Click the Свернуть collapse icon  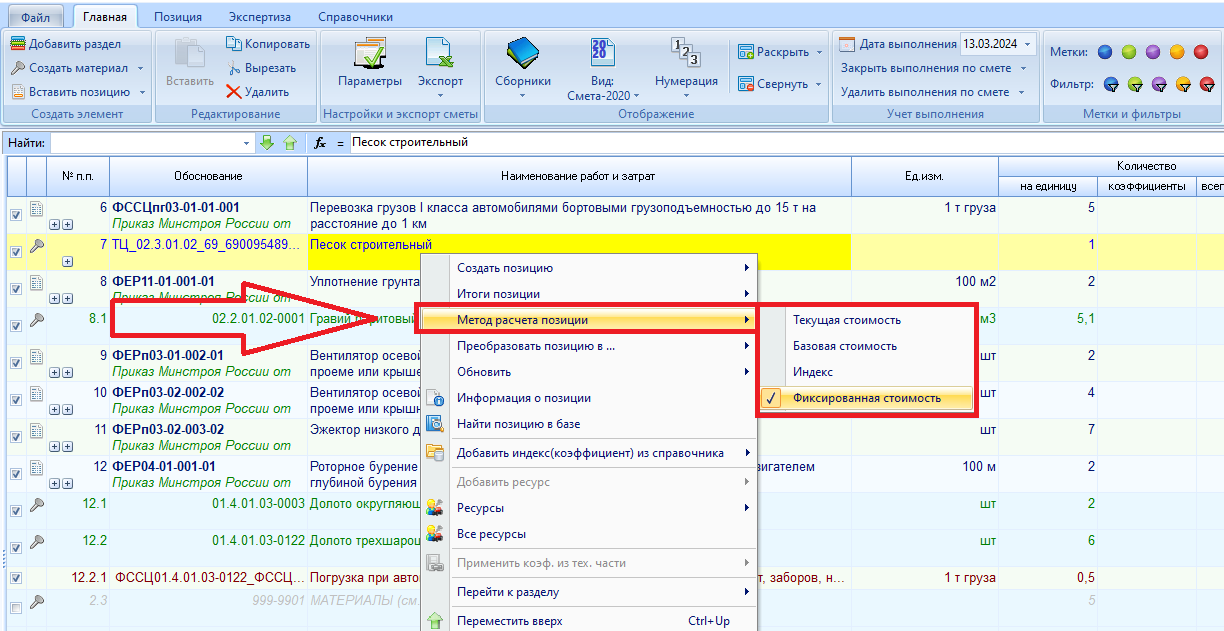point(746,85)
